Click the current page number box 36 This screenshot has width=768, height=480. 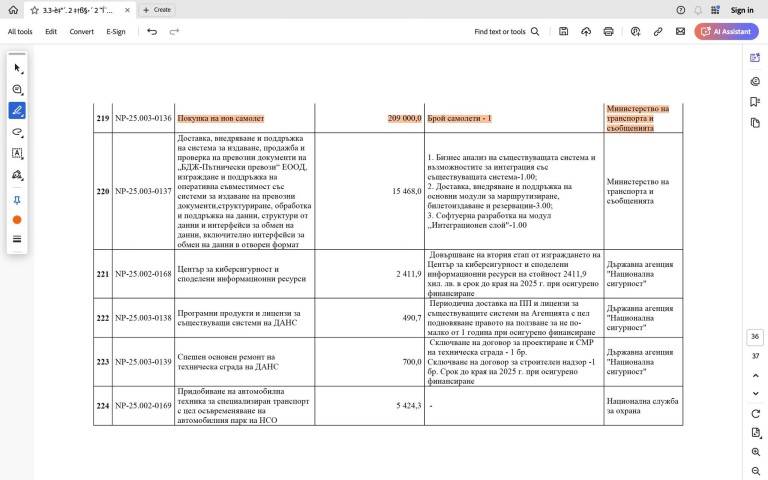pyautogui.click(x=755, y=337)
